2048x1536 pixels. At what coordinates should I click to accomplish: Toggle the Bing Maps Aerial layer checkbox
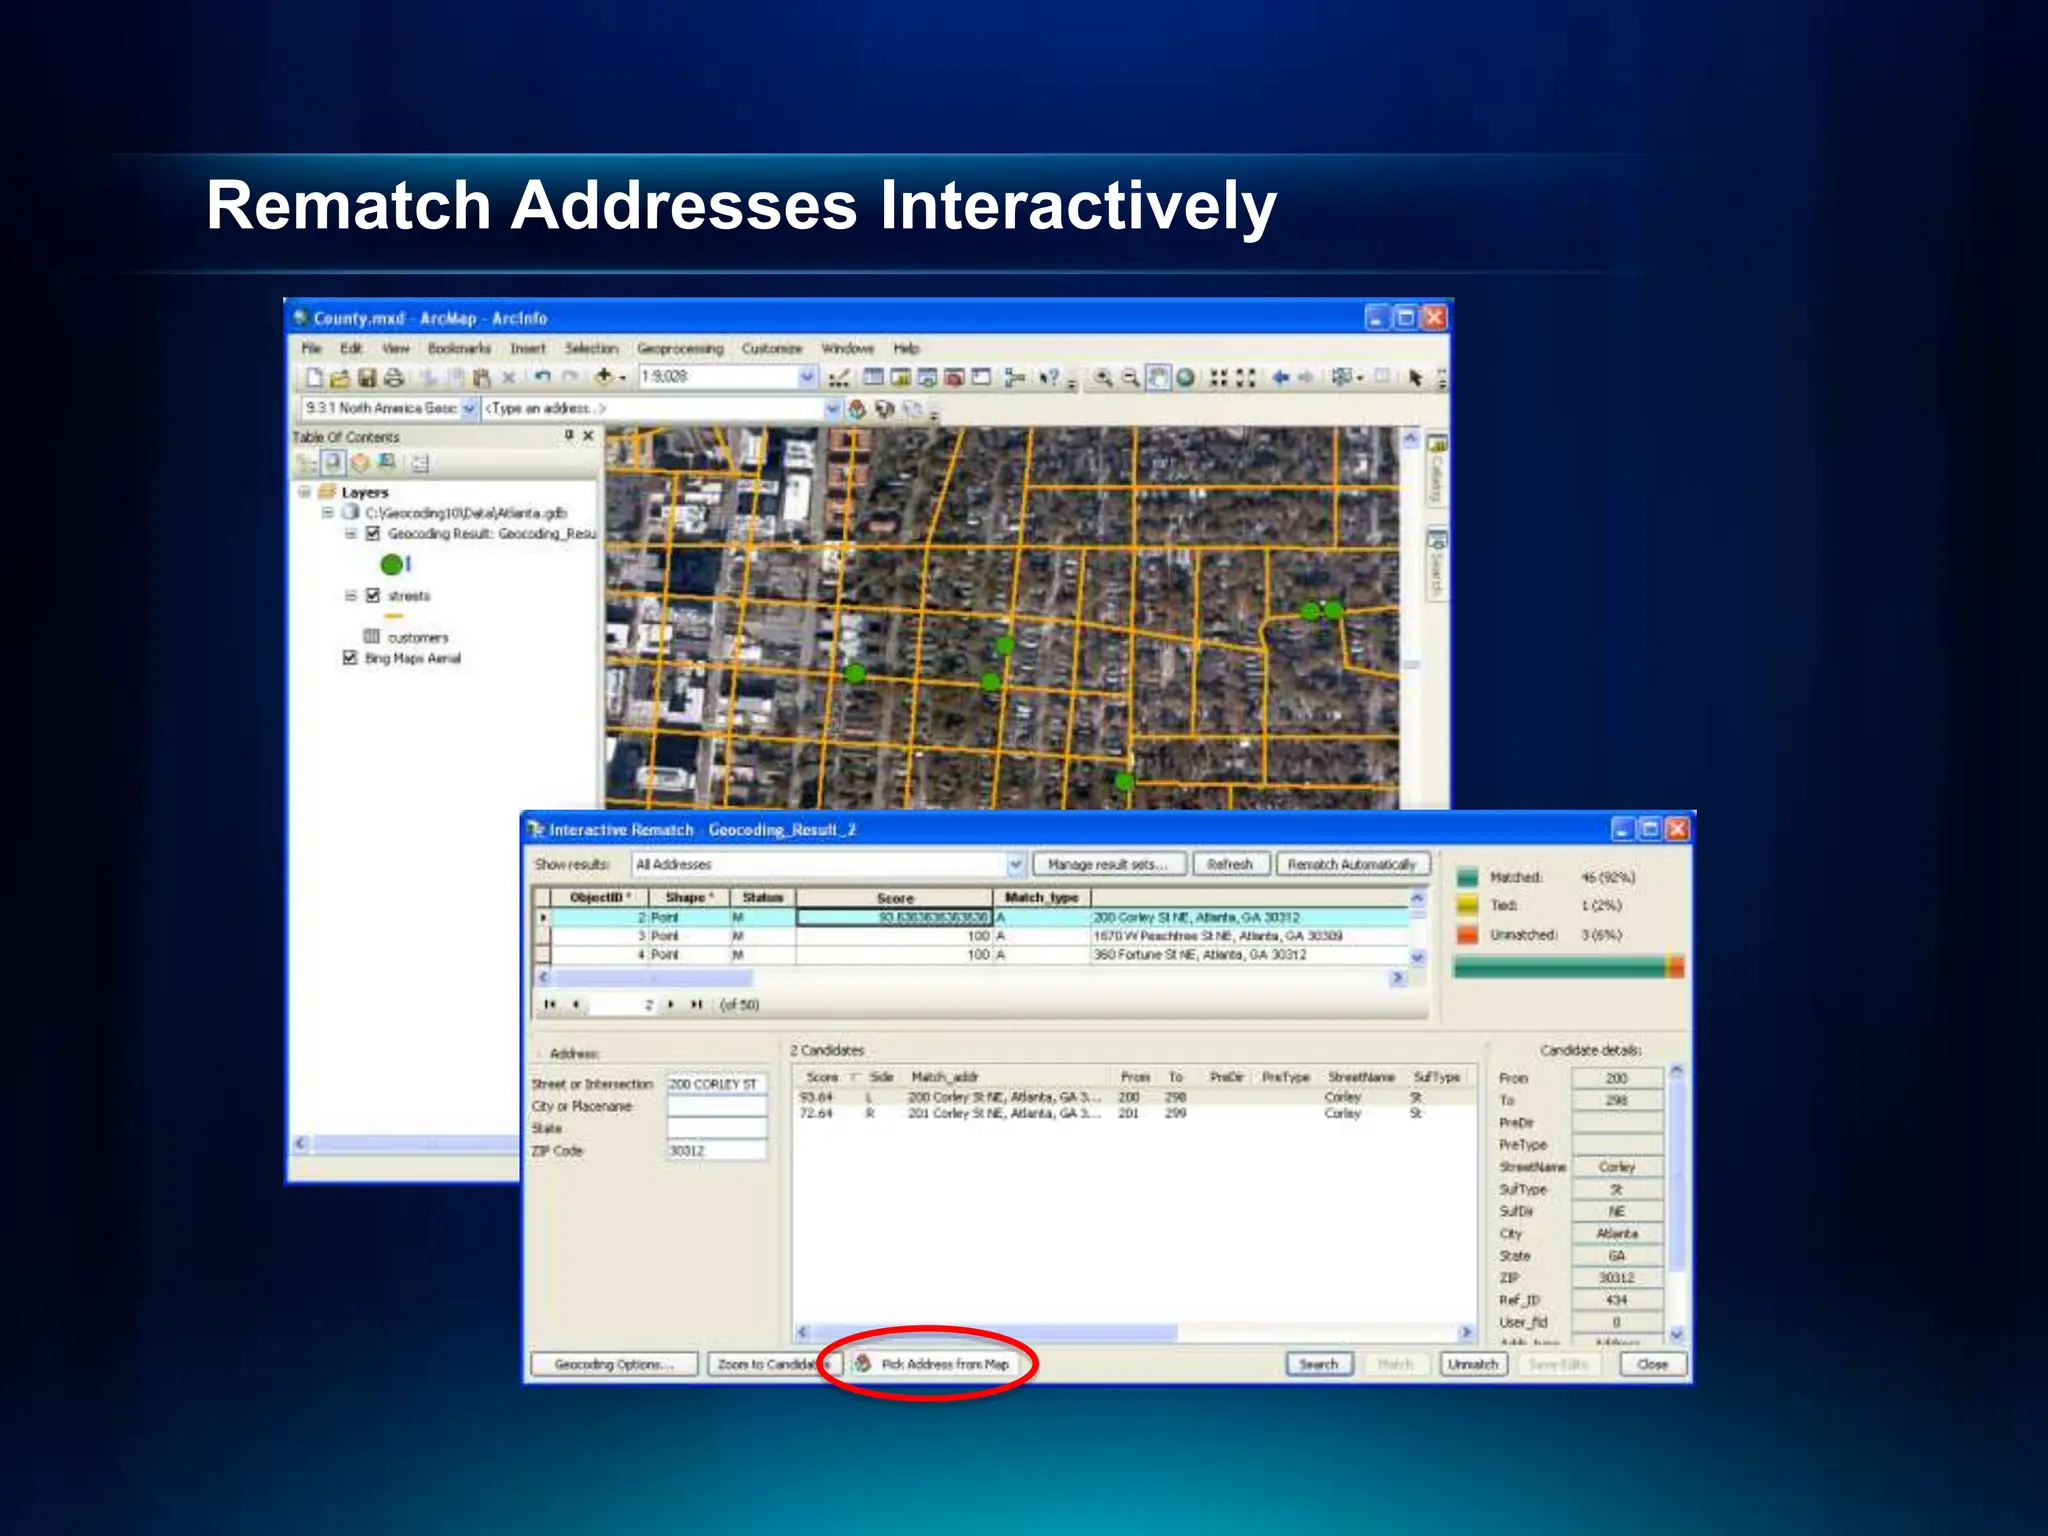(350, 657)
